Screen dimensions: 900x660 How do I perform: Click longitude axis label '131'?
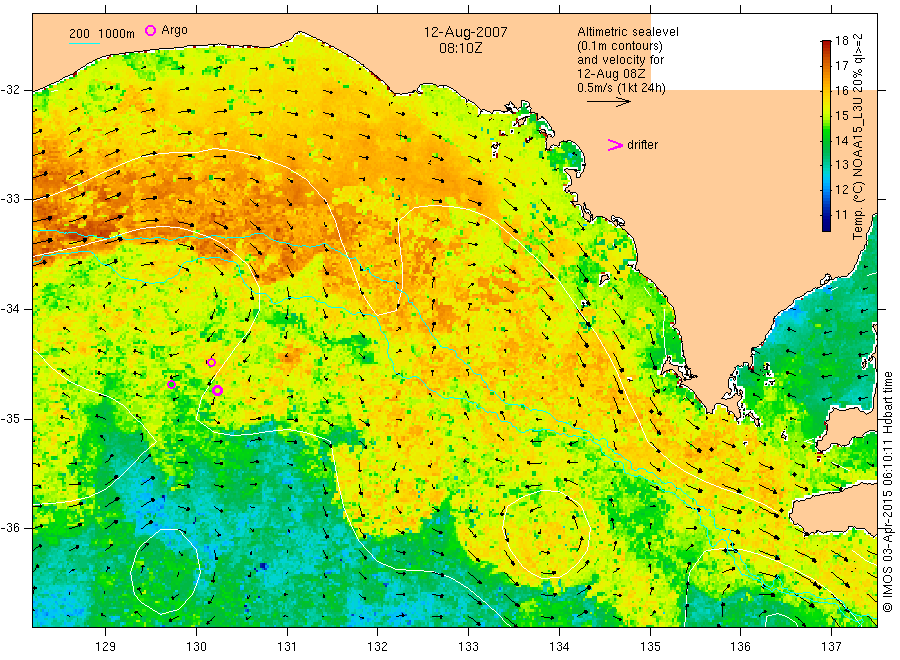coord(287,647)
